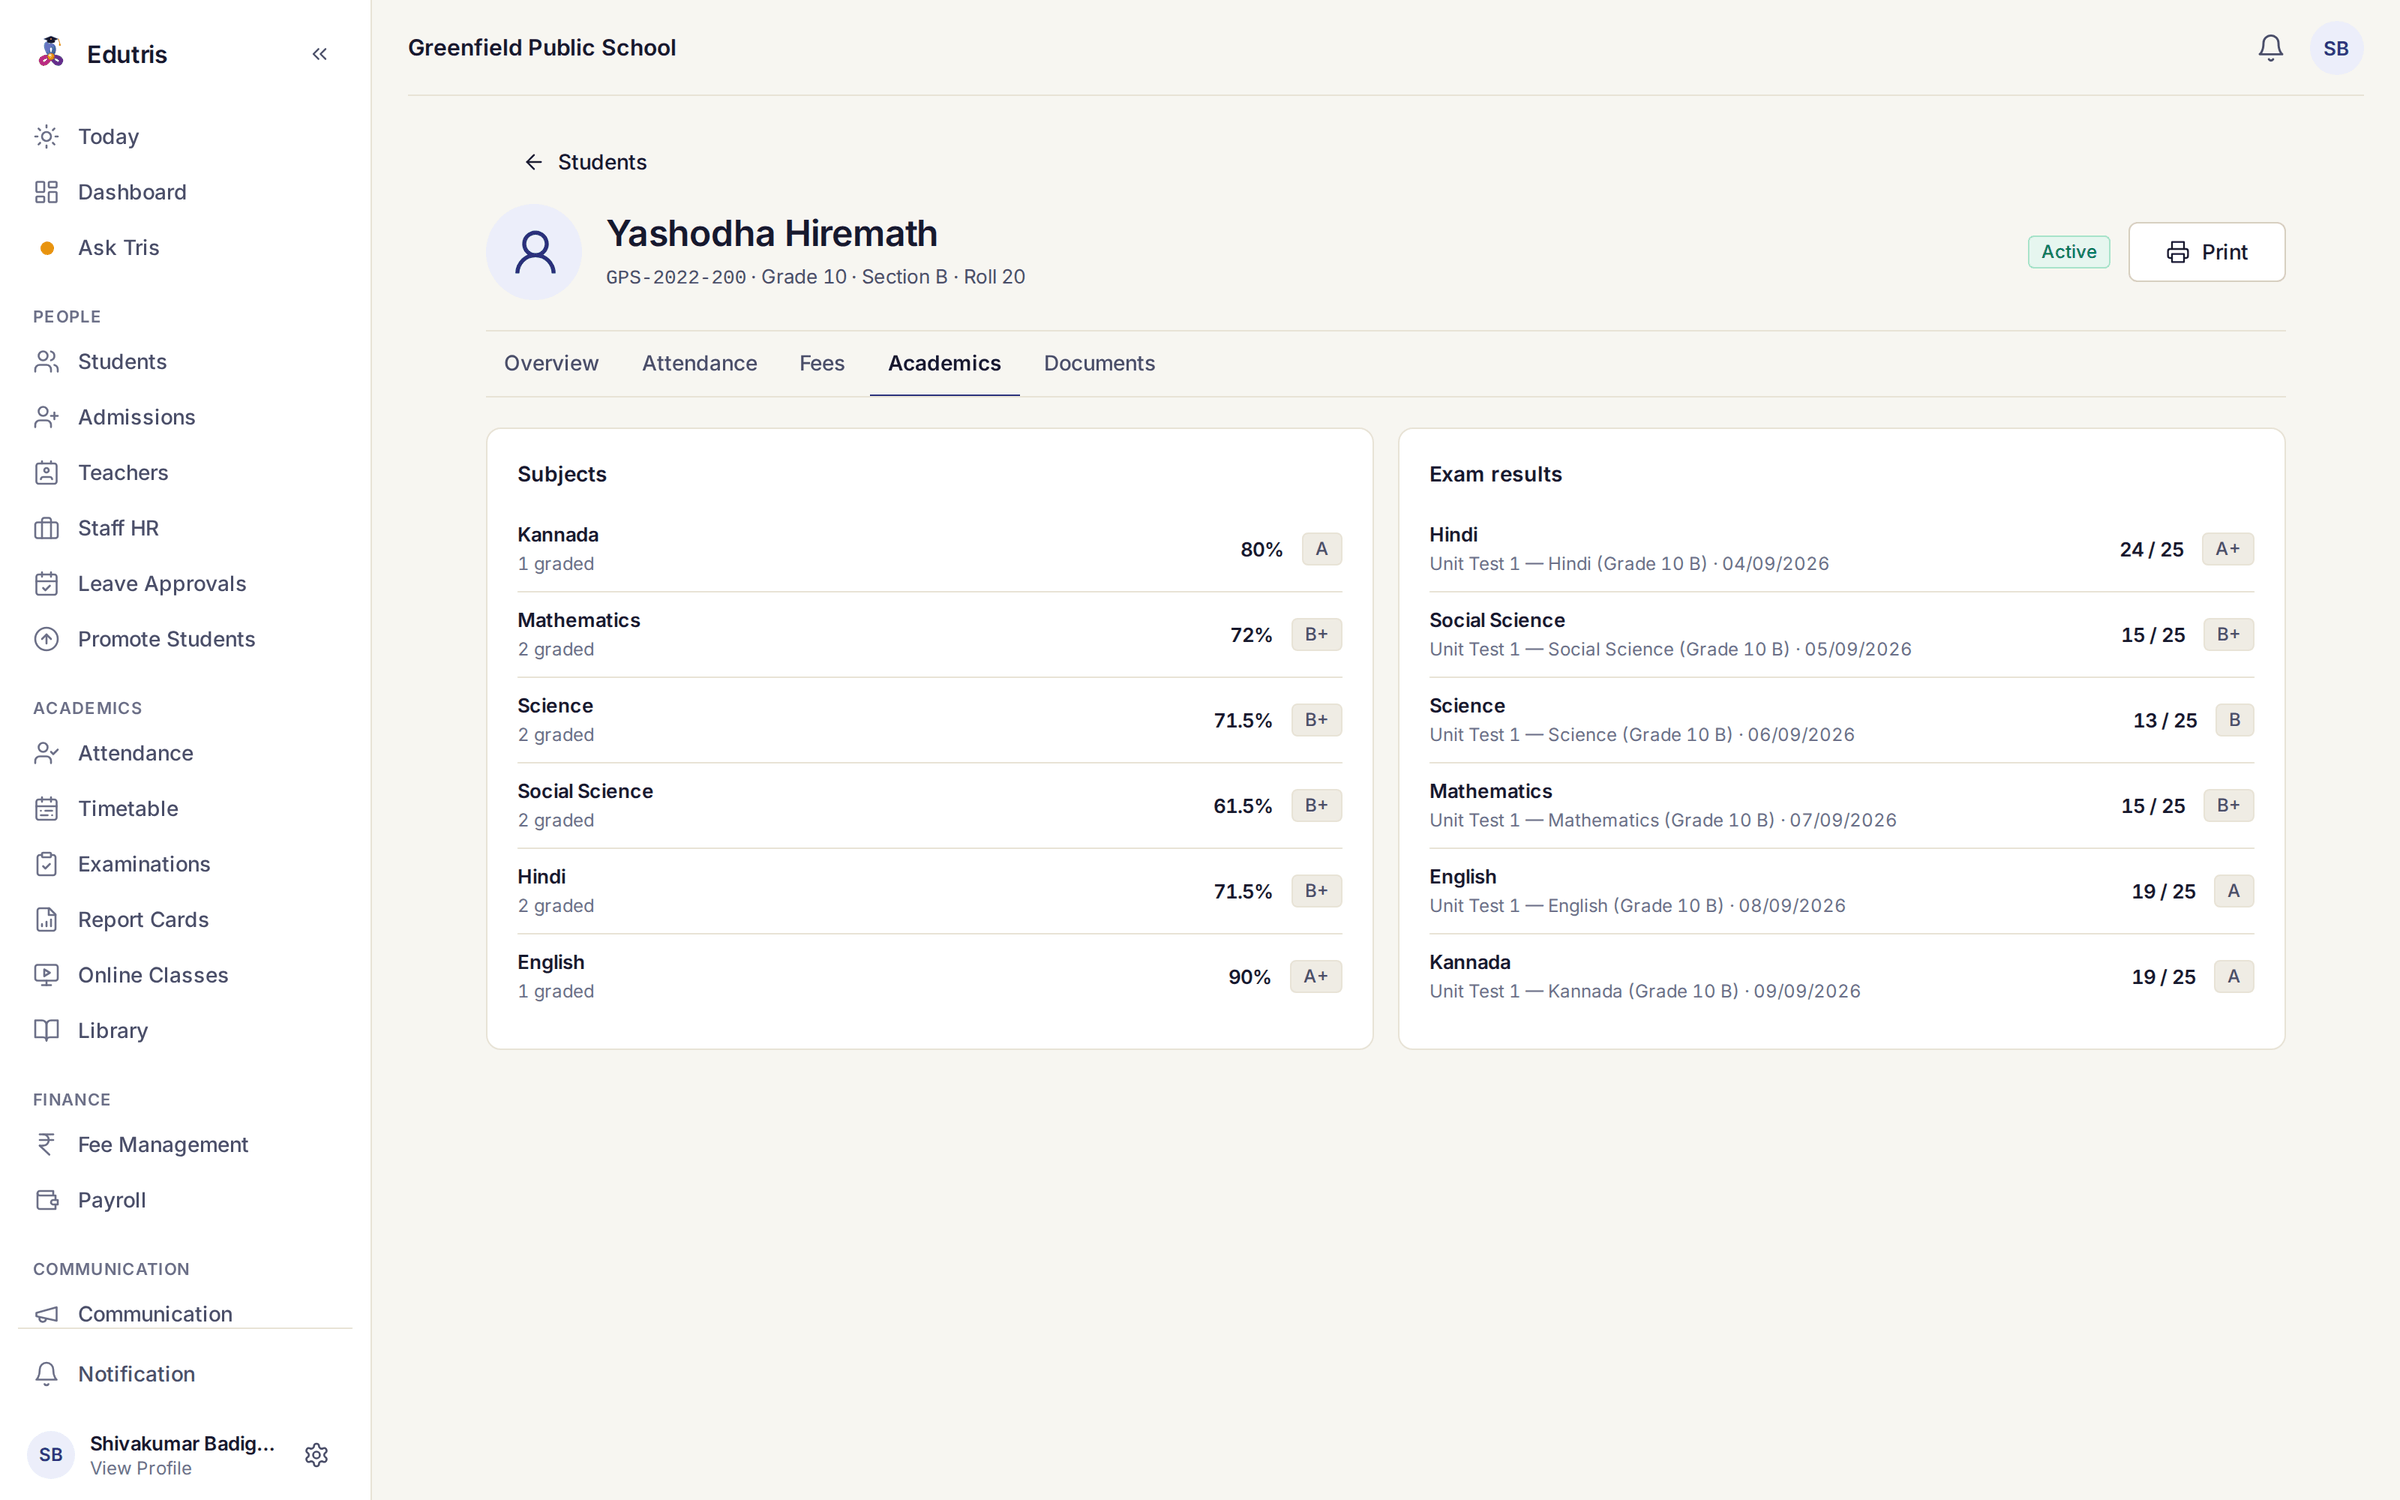Click the Payroll wallet icon
The height and width of the screenshot is (1500, 2400).
[47, 1200]
